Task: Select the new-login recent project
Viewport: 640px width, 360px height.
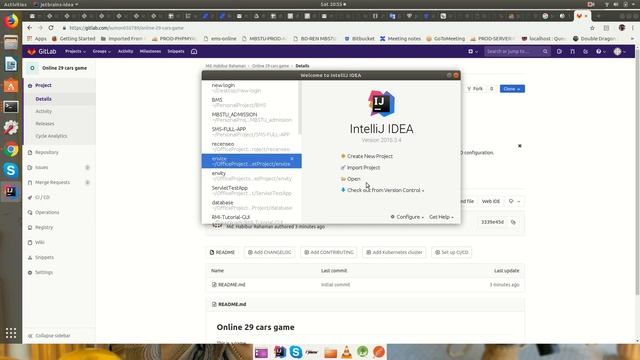Action: pyautogui.click(x=251, y=88)
